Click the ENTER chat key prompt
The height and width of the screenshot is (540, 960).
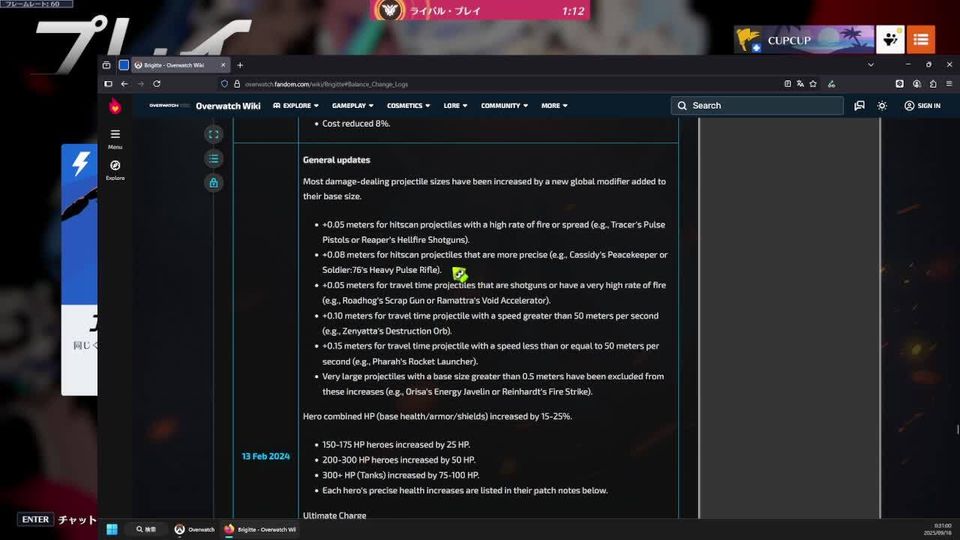click(36, 520)
